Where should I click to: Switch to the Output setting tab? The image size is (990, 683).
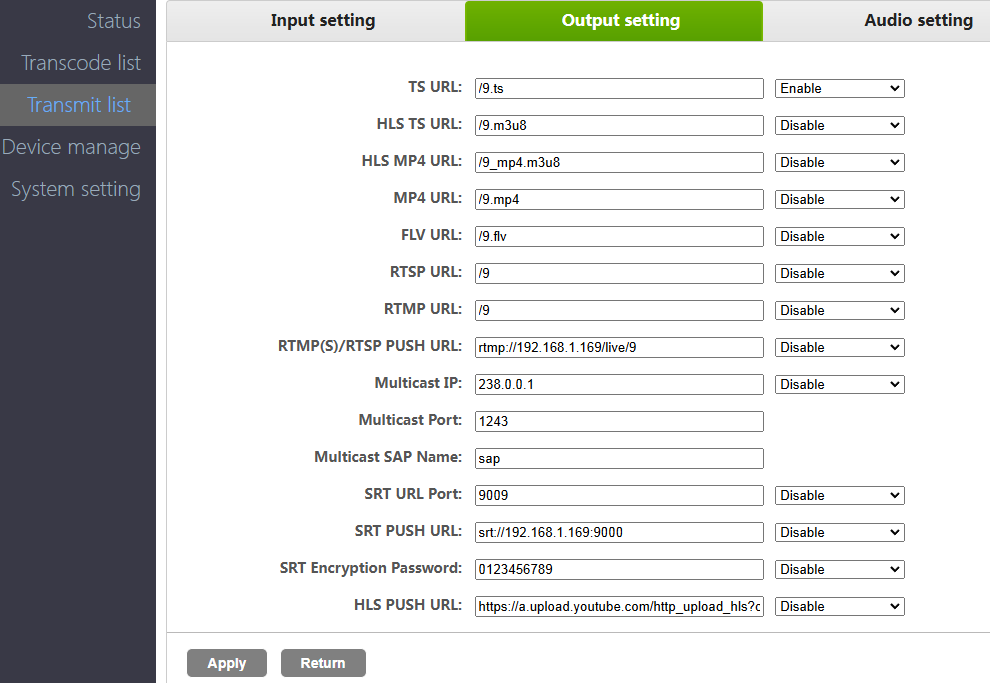click(x=614, y=21)
